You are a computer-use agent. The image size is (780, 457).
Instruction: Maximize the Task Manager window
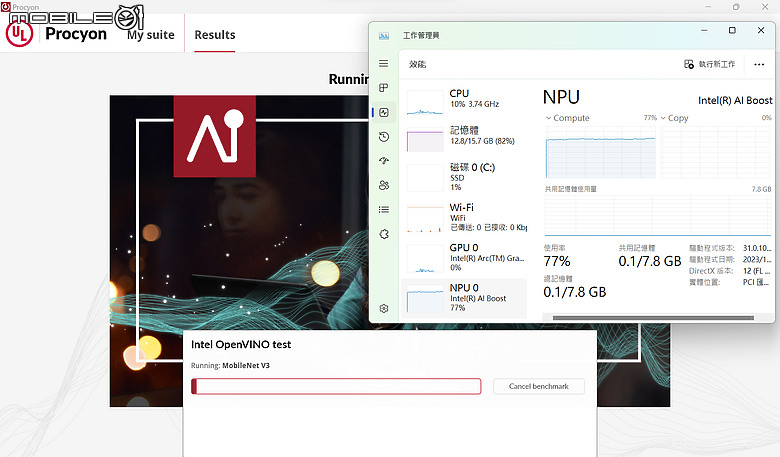(732, 30)
